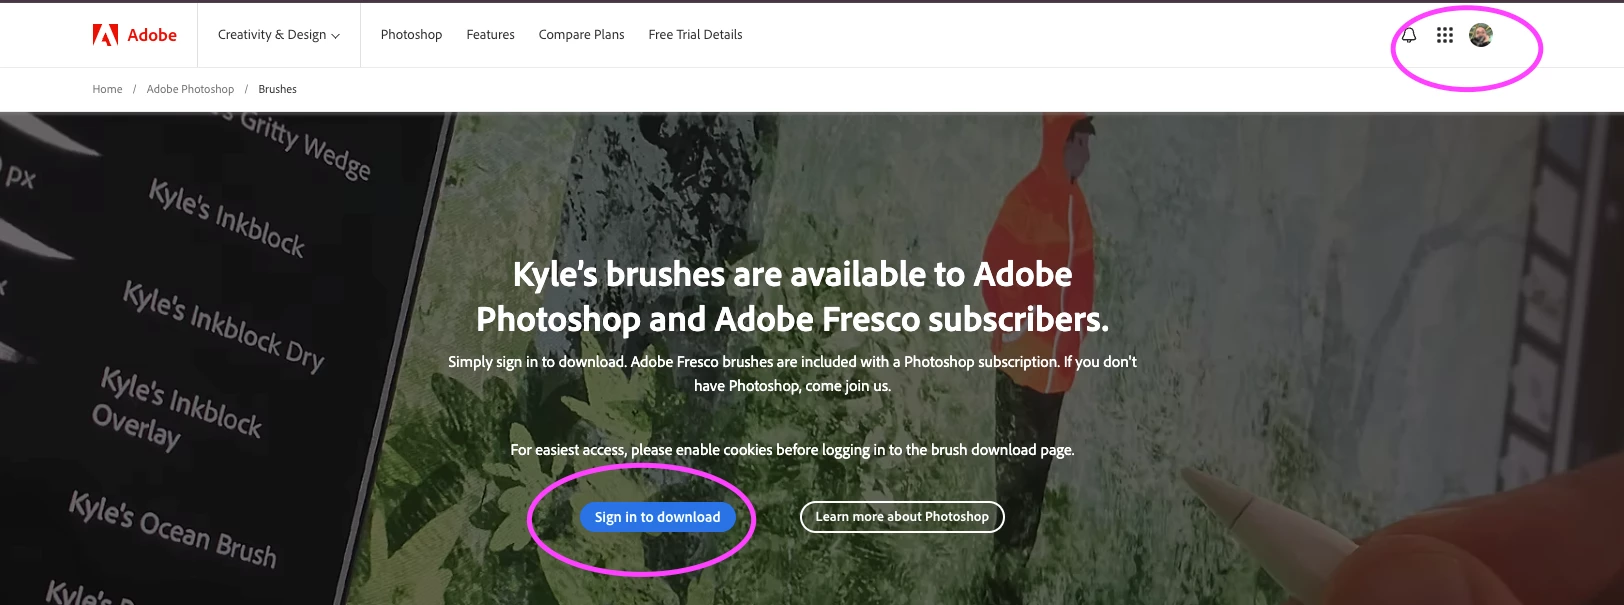Viewport: 1624px width, 605px height.
Task: Open the notifications bell
Action: pyautogui.click(x=1409, y=35)
